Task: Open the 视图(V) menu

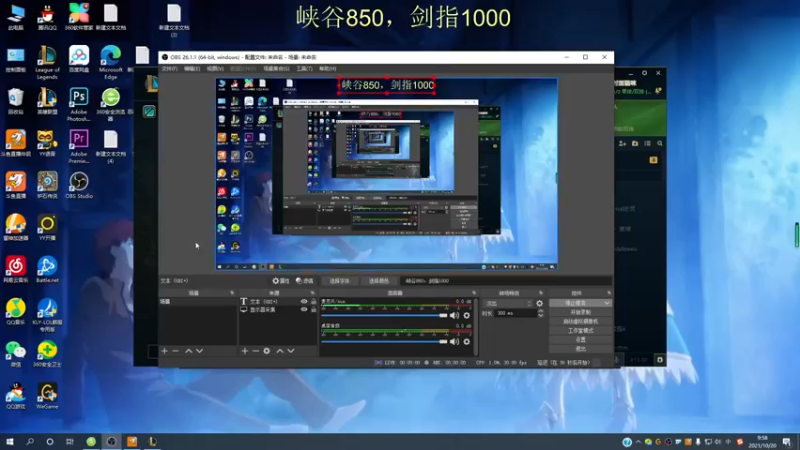Action: [215, 68]
